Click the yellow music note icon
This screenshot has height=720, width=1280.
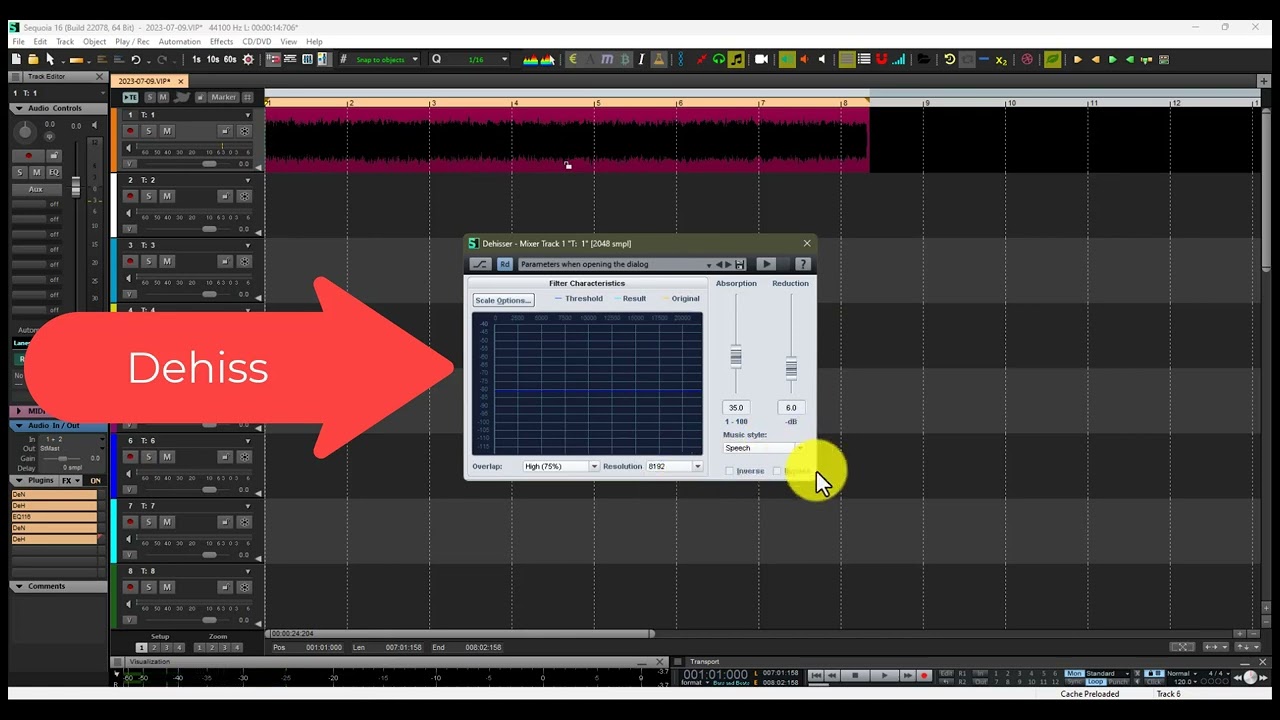736,59
